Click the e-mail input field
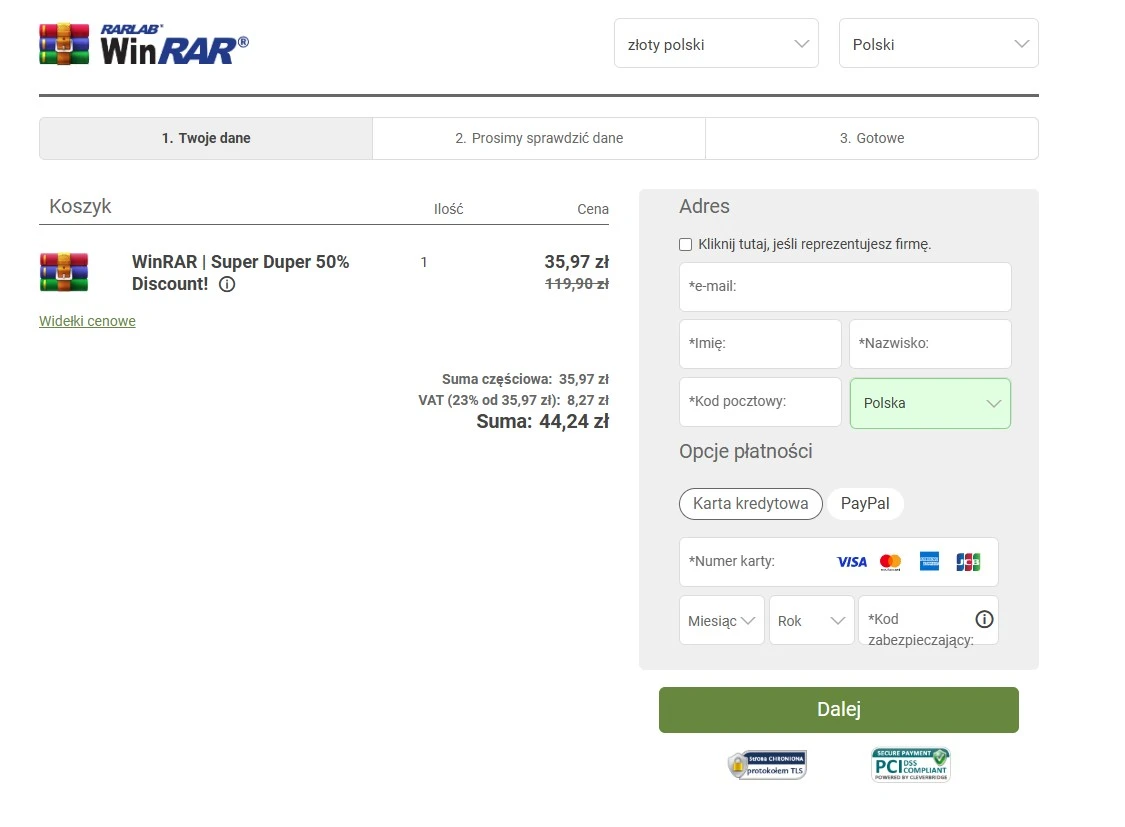Screen dimensions: 1125x827 click(845, 286)
